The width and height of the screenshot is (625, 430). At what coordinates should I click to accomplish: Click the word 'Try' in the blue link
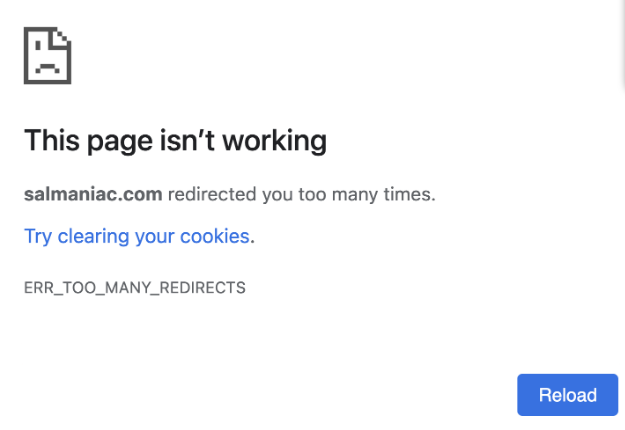(x=37, y=237)
